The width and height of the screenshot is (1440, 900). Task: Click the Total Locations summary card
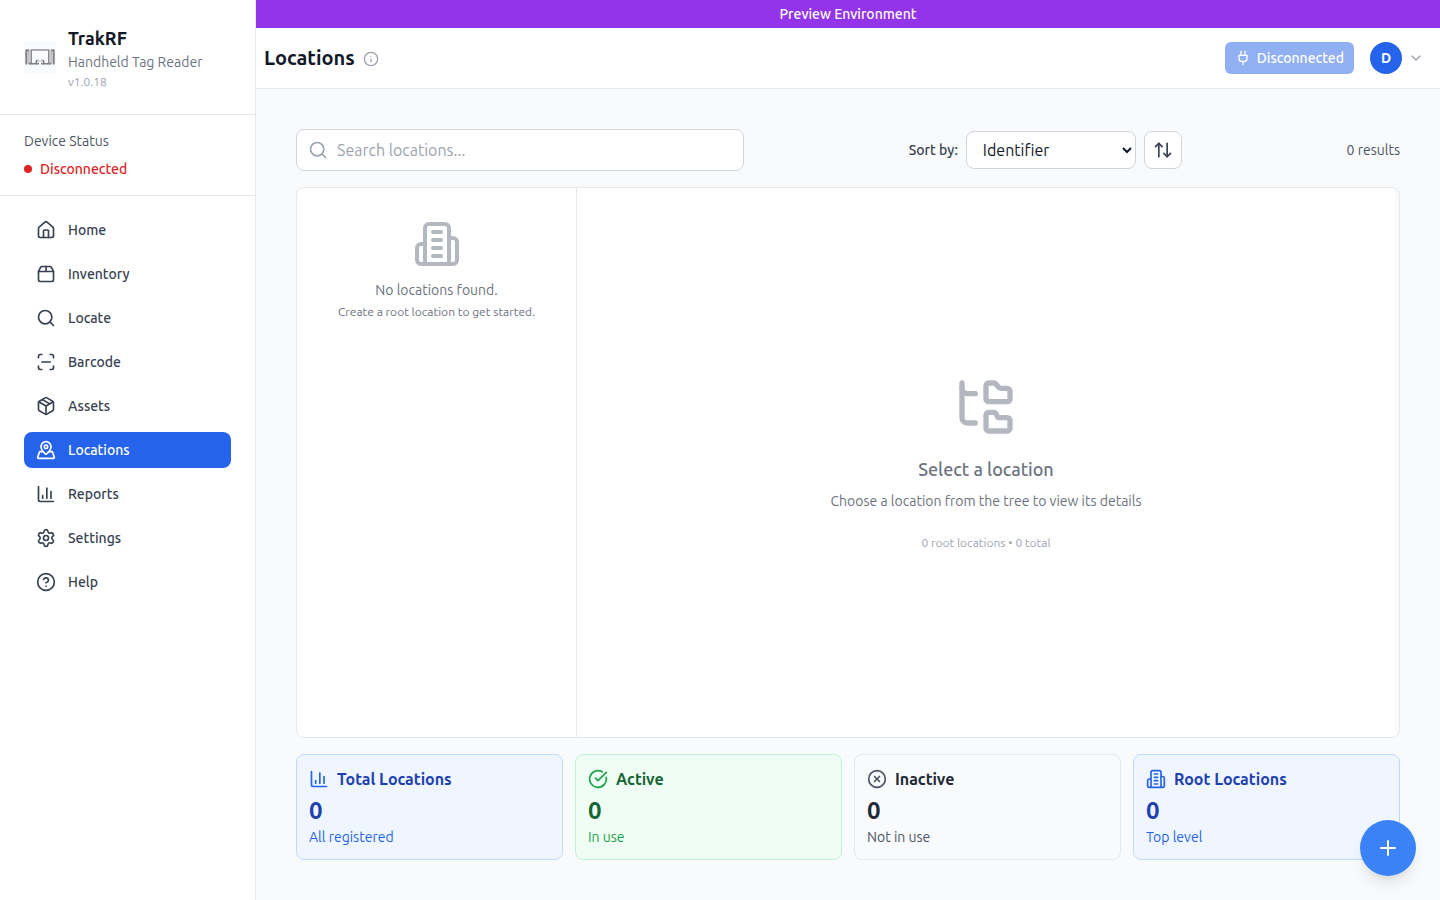pos(429,806)
